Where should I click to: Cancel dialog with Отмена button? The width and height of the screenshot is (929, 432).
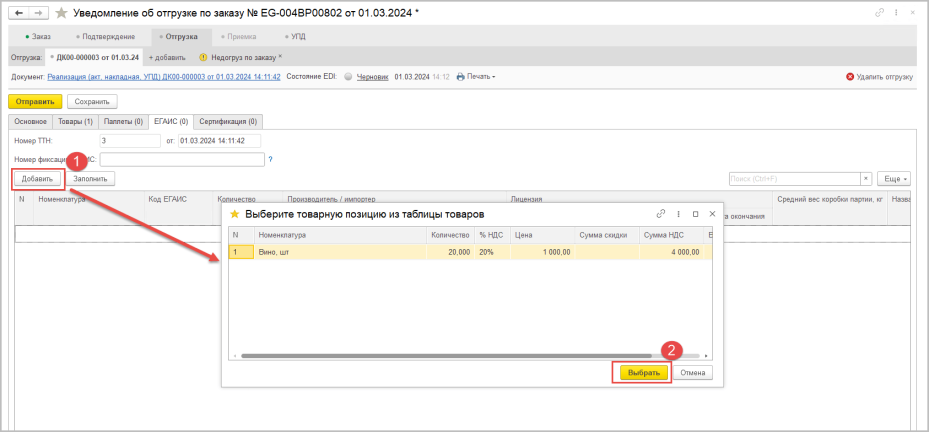[x=692, y=373]
